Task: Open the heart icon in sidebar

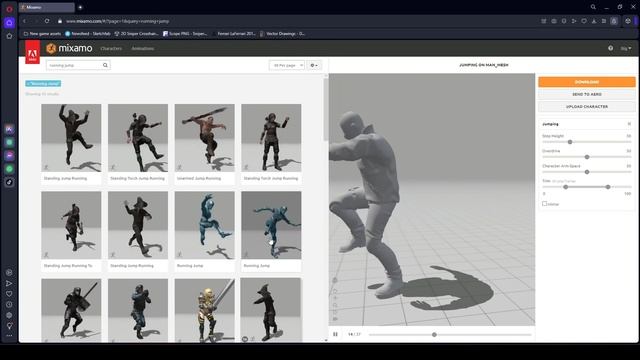Action: pyautogui.click(x=9, y=294)
